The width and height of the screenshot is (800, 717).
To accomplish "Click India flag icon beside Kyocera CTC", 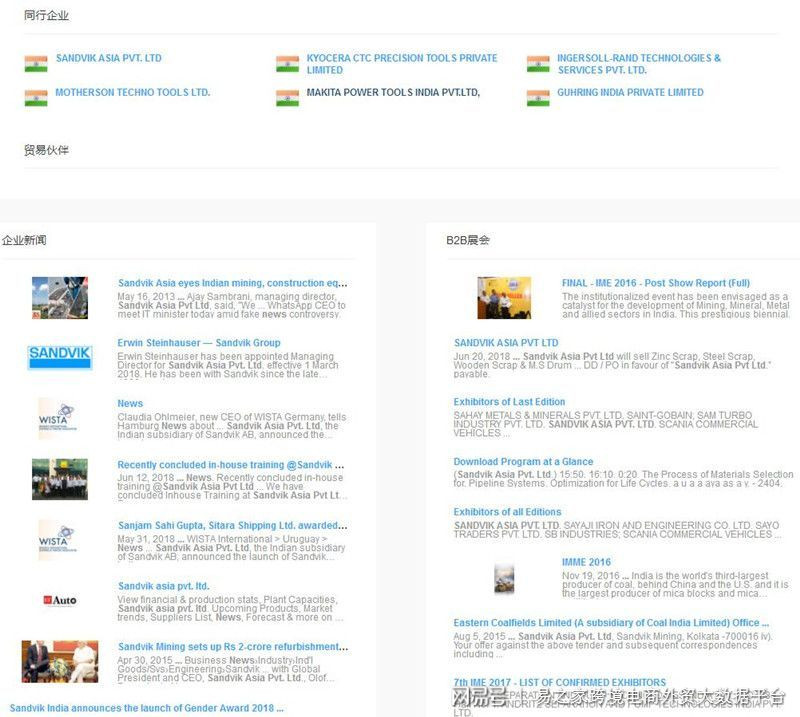I will click(x=287, y=63).
